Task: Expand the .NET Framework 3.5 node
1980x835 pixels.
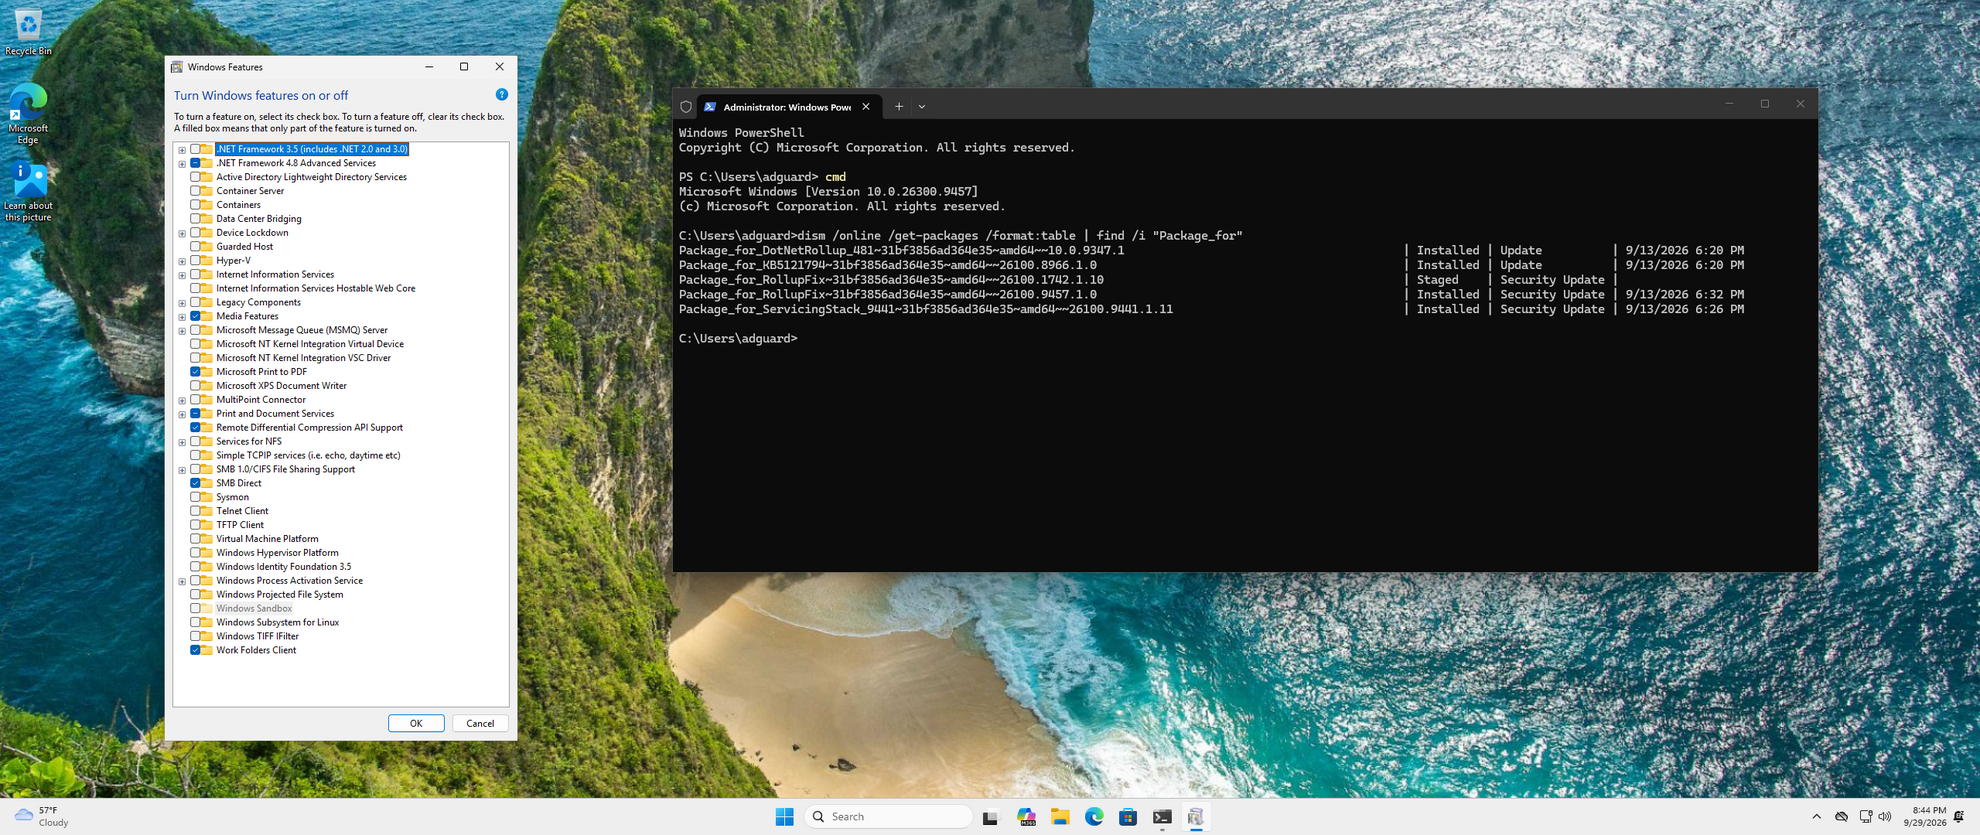Action: (182, 150)
